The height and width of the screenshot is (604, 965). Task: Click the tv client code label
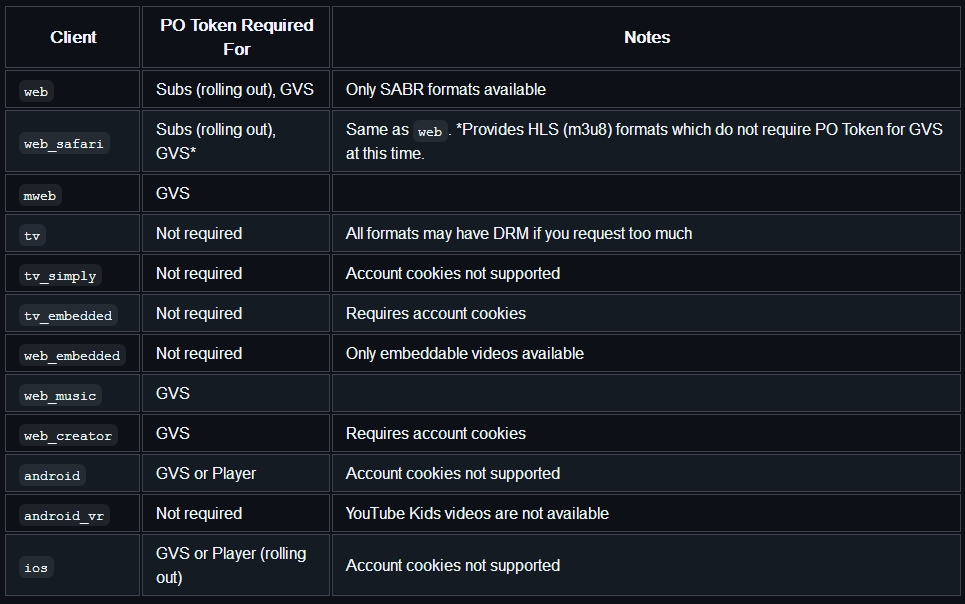click(x=32, y=235)
